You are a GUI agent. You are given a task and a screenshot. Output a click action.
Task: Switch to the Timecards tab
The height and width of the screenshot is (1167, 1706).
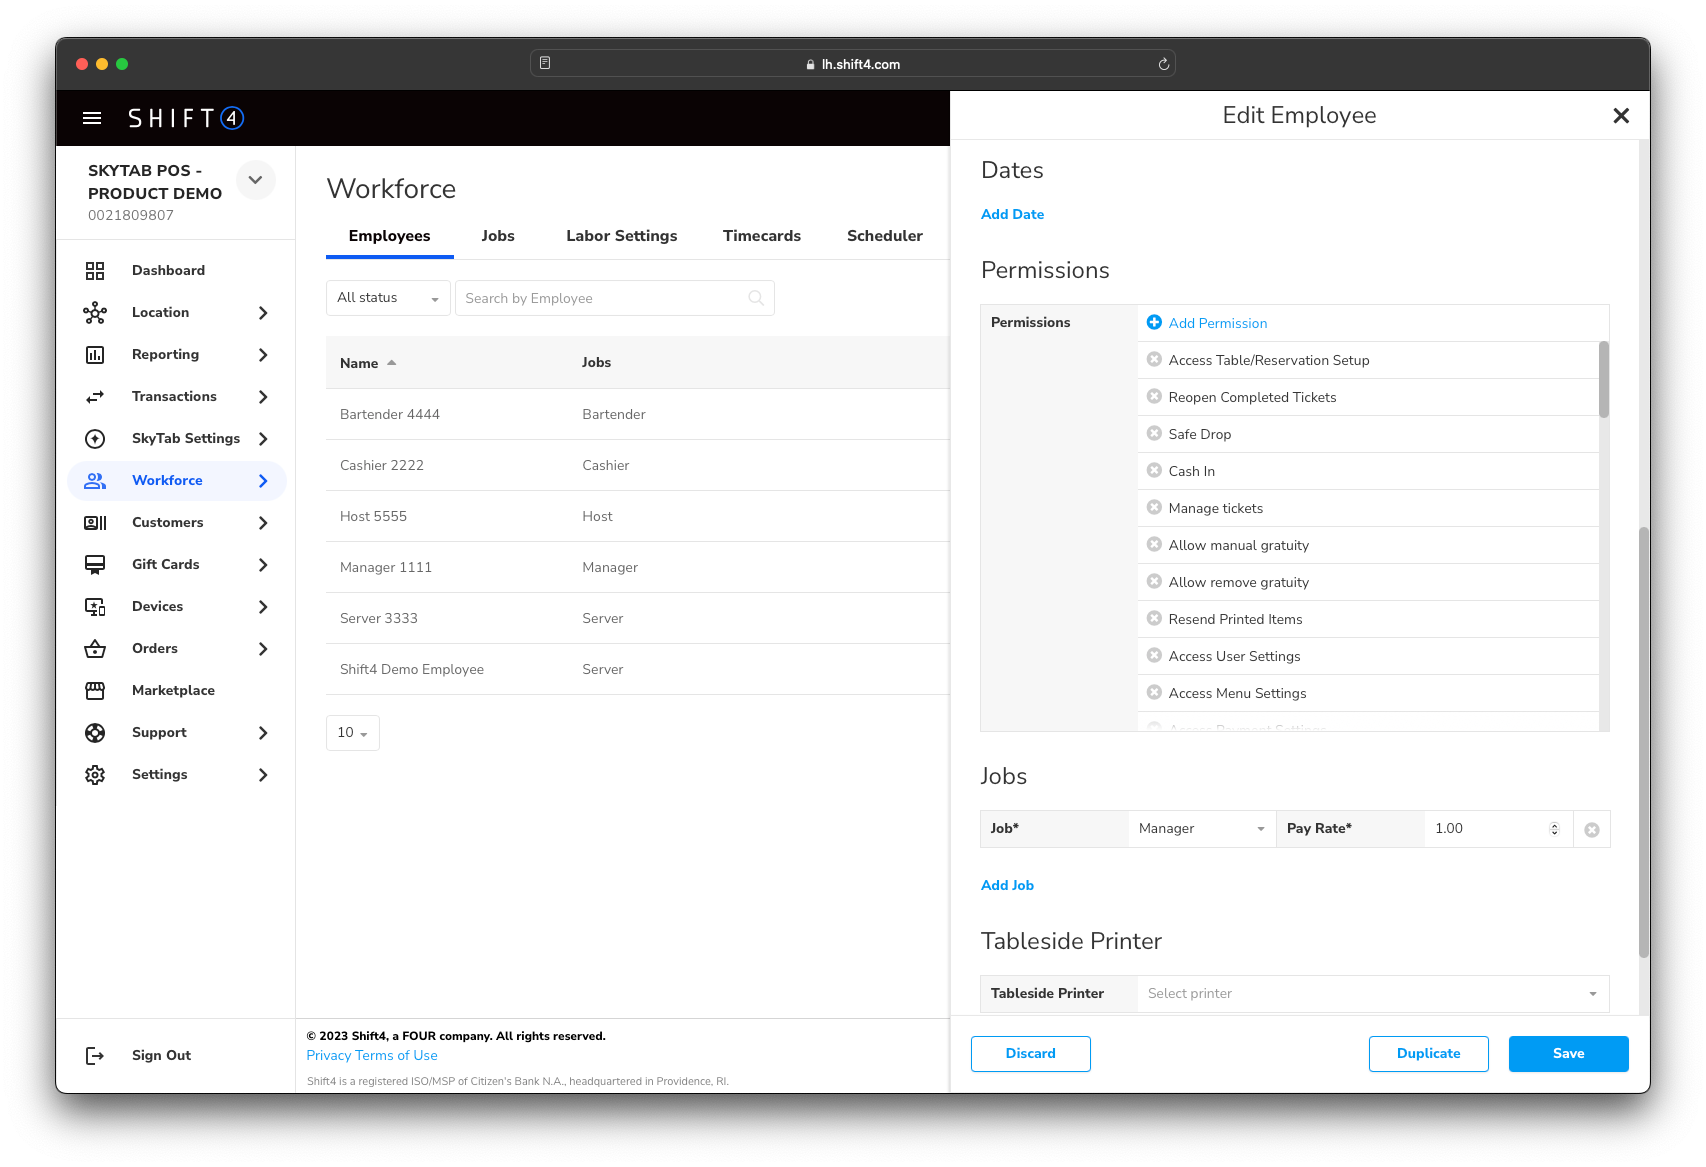click(x=761, y=236)
